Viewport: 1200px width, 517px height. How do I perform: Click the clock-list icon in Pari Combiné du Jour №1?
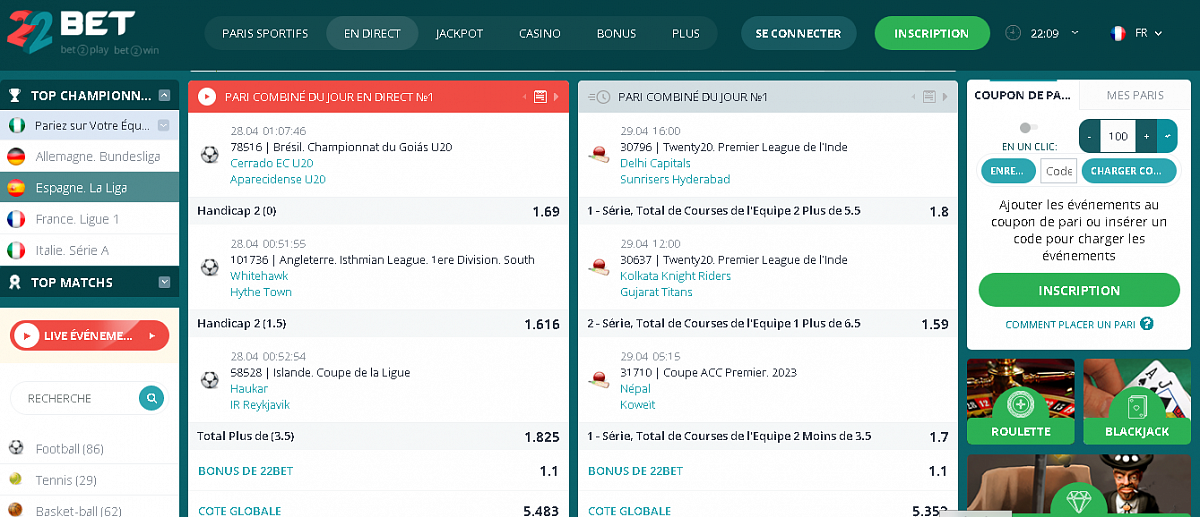598,97
